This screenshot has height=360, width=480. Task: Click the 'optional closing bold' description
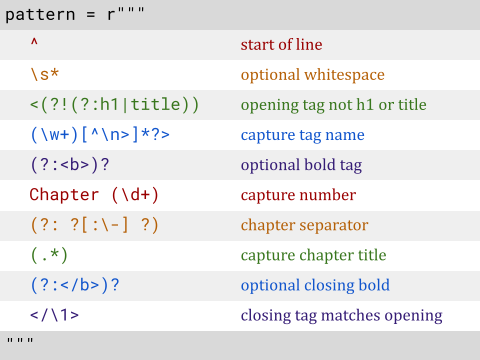[x=315, y=286]
